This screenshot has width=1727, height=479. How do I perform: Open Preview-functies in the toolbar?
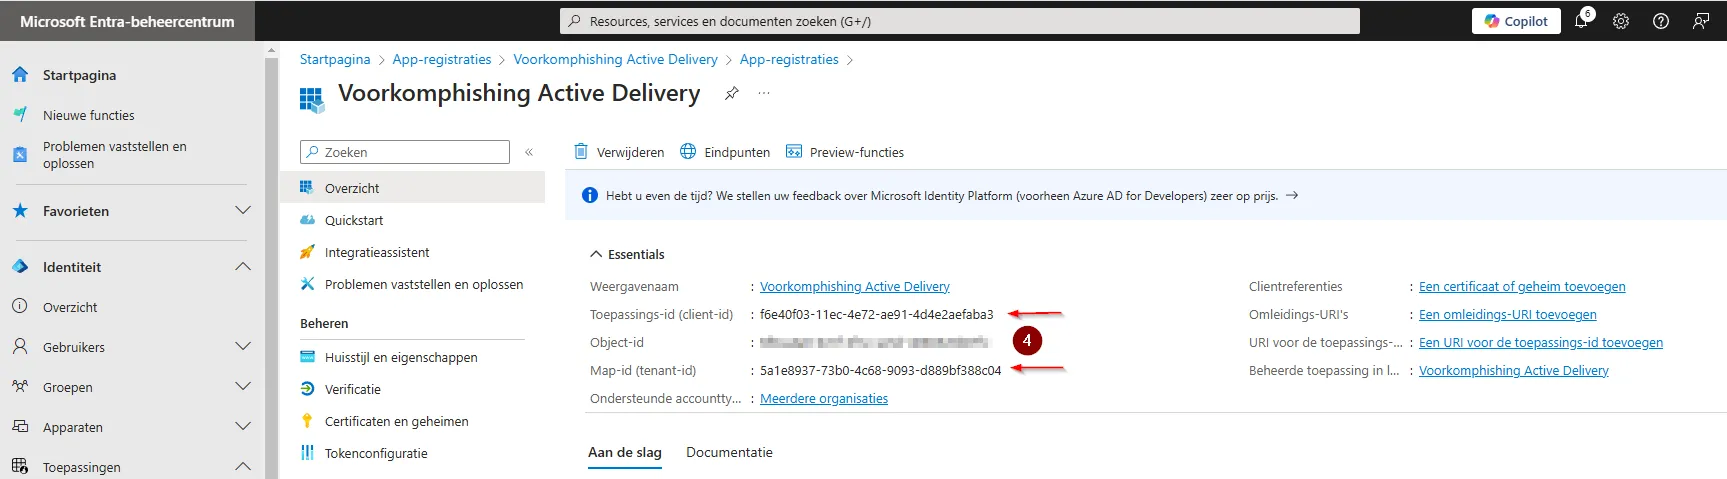[845, 152]
